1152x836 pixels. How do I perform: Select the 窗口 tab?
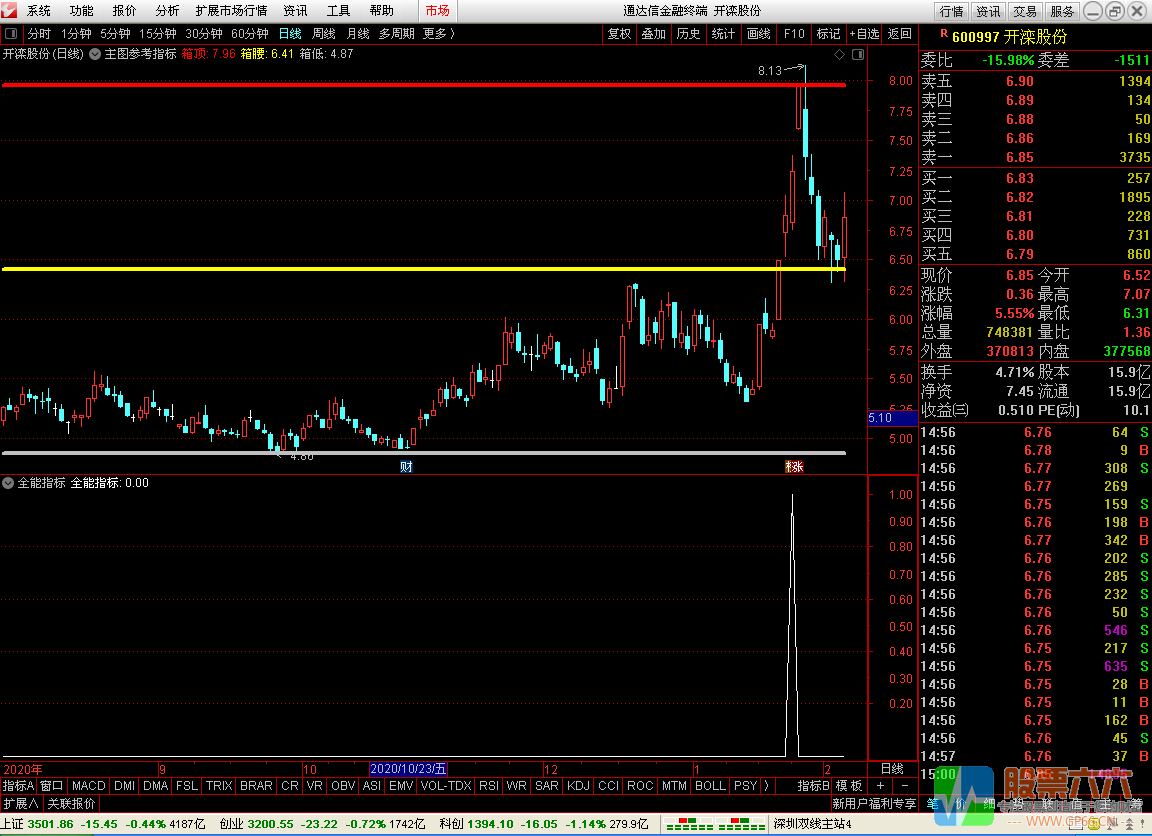(x=51, y=785)
